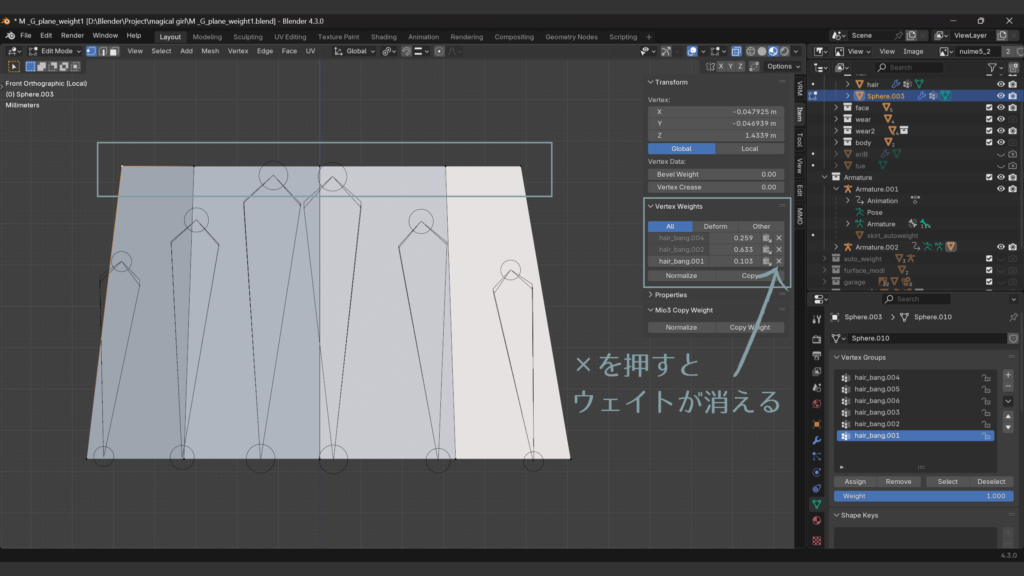Click the add vertex group plus button

click(1007, 375)
